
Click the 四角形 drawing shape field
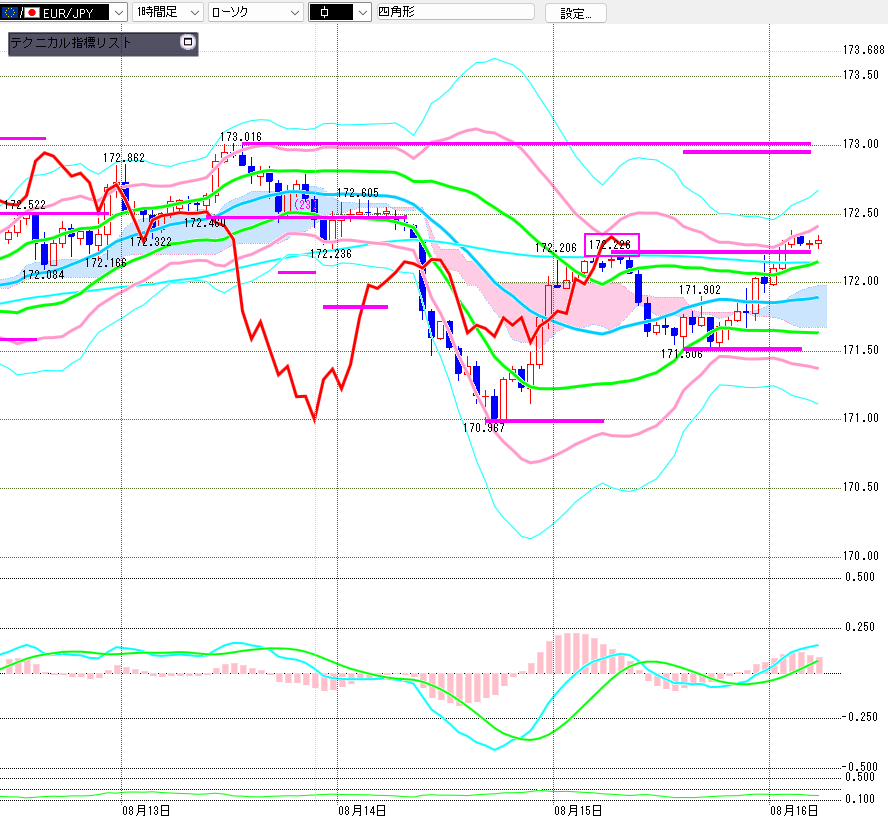point(455,12)
